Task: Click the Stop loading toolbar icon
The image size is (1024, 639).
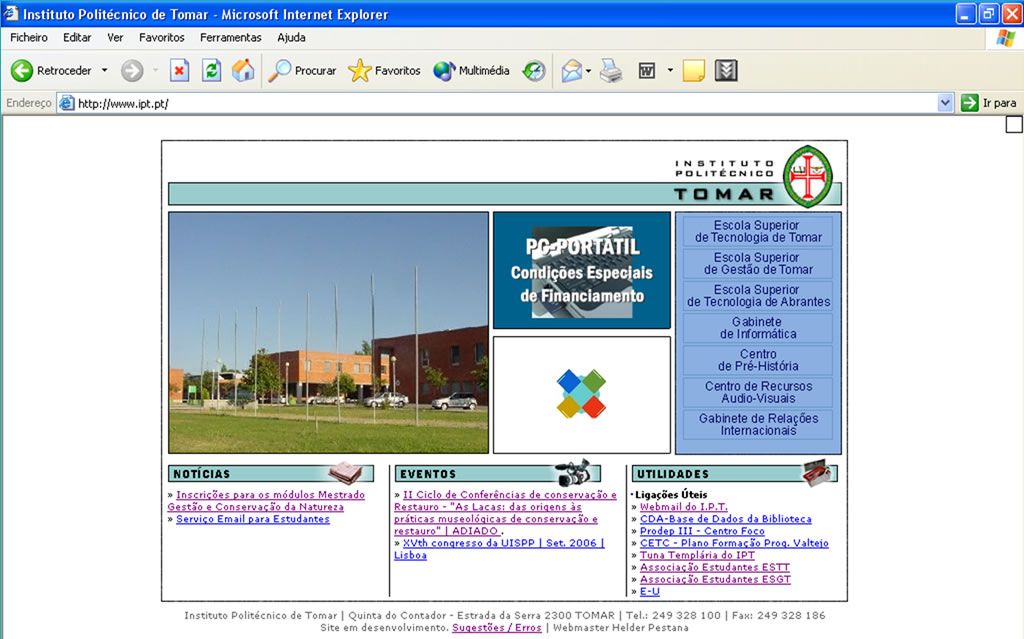Action: (x=179, y=71)
